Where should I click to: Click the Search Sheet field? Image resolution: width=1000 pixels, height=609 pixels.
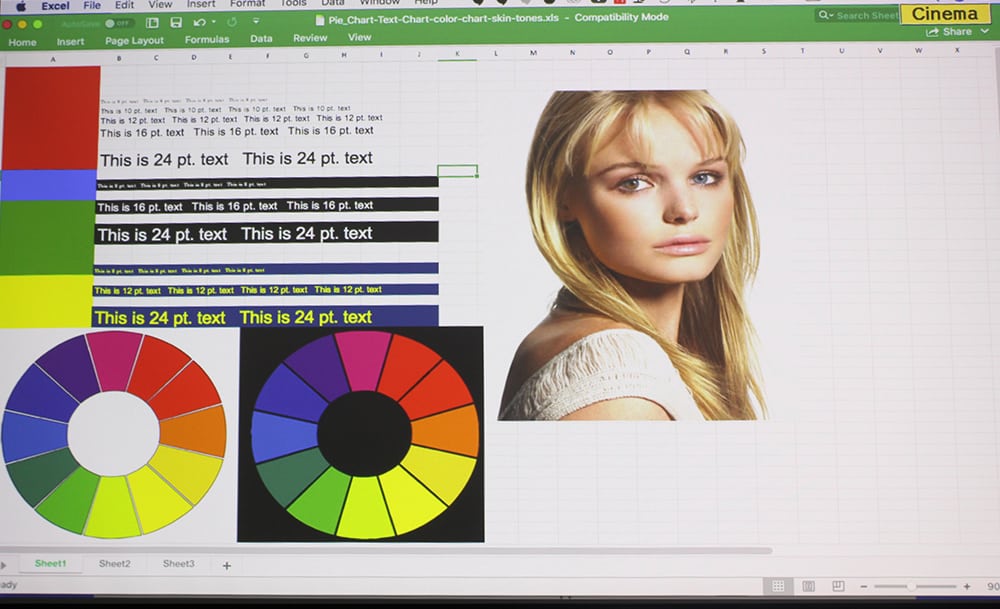[858, 15]
